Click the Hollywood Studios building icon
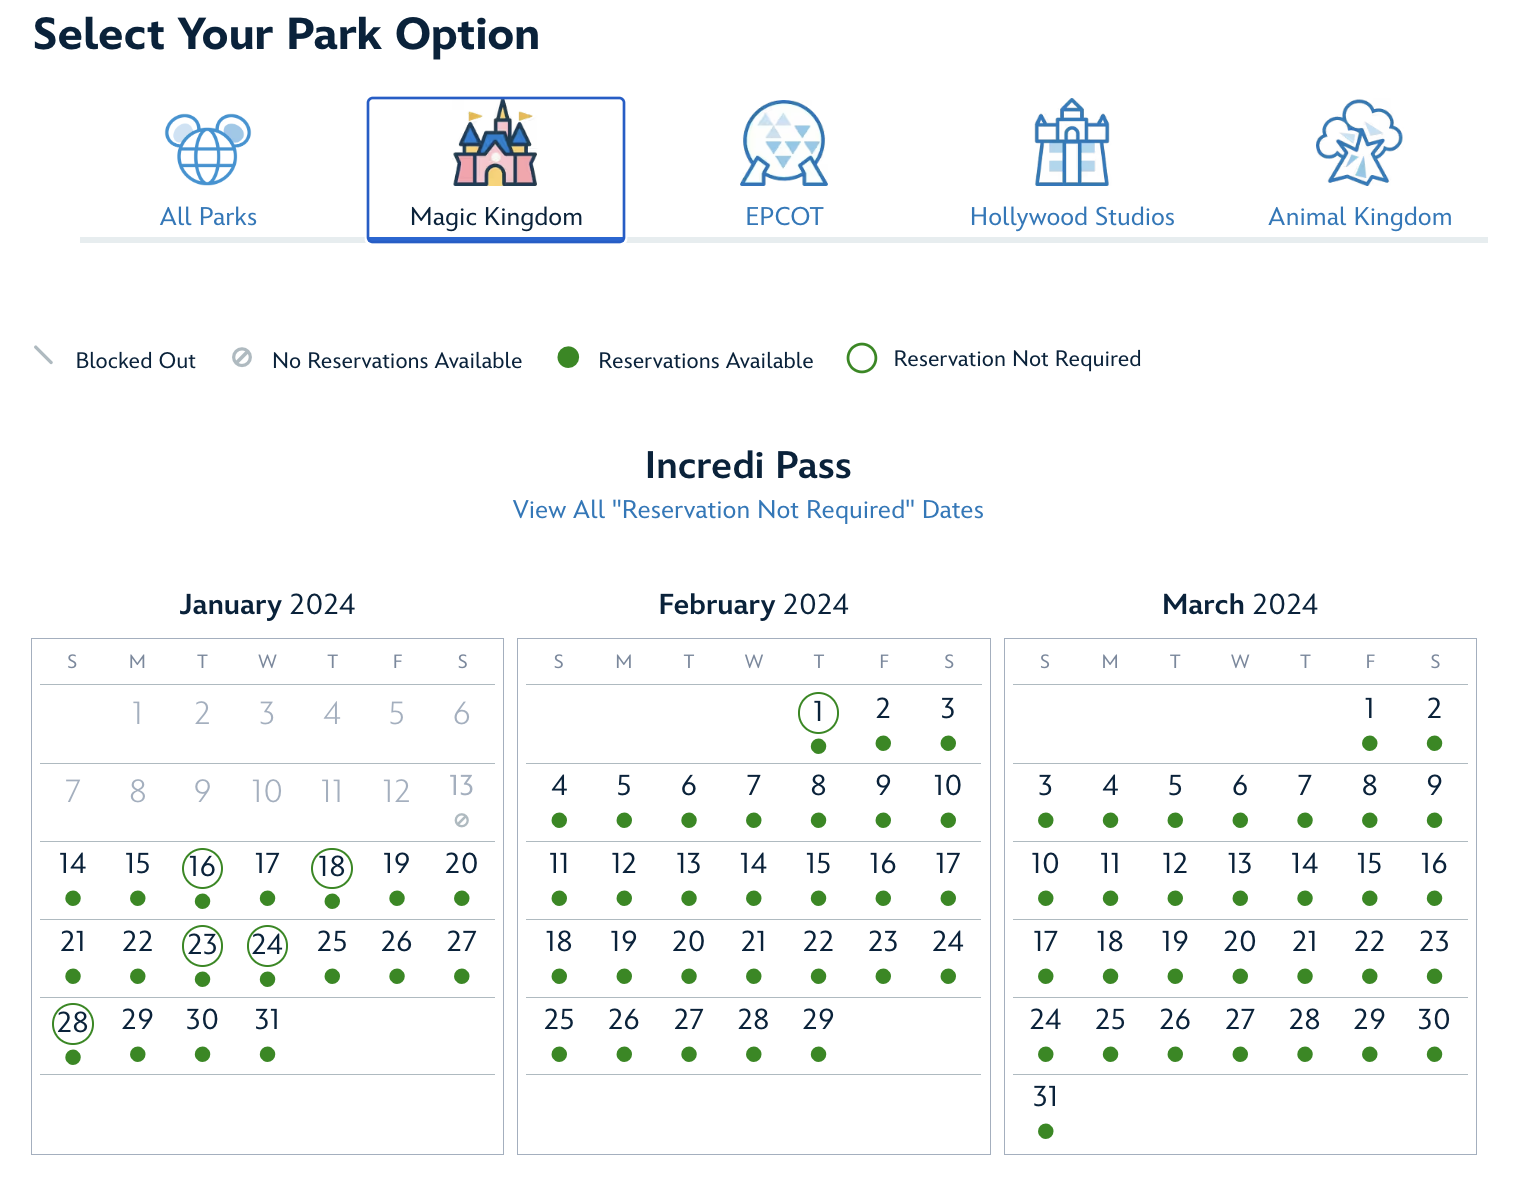 (1072, 145)
